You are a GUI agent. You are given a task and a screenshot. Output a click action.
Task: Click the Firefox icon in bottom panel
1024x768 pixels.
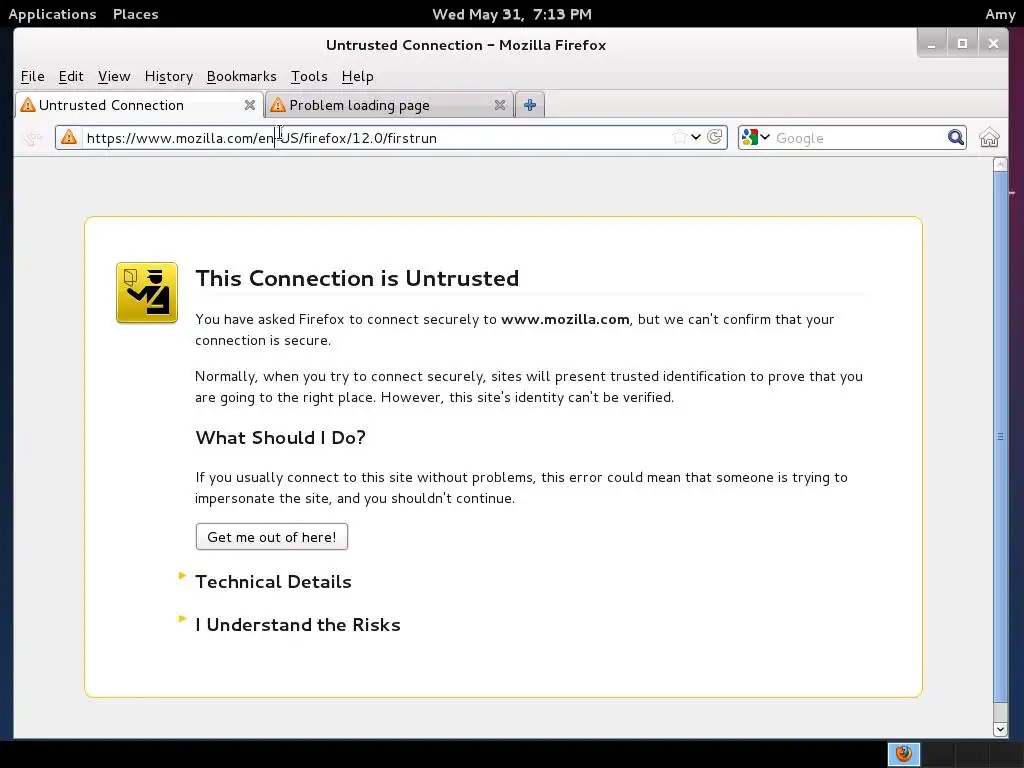point(904,754)
